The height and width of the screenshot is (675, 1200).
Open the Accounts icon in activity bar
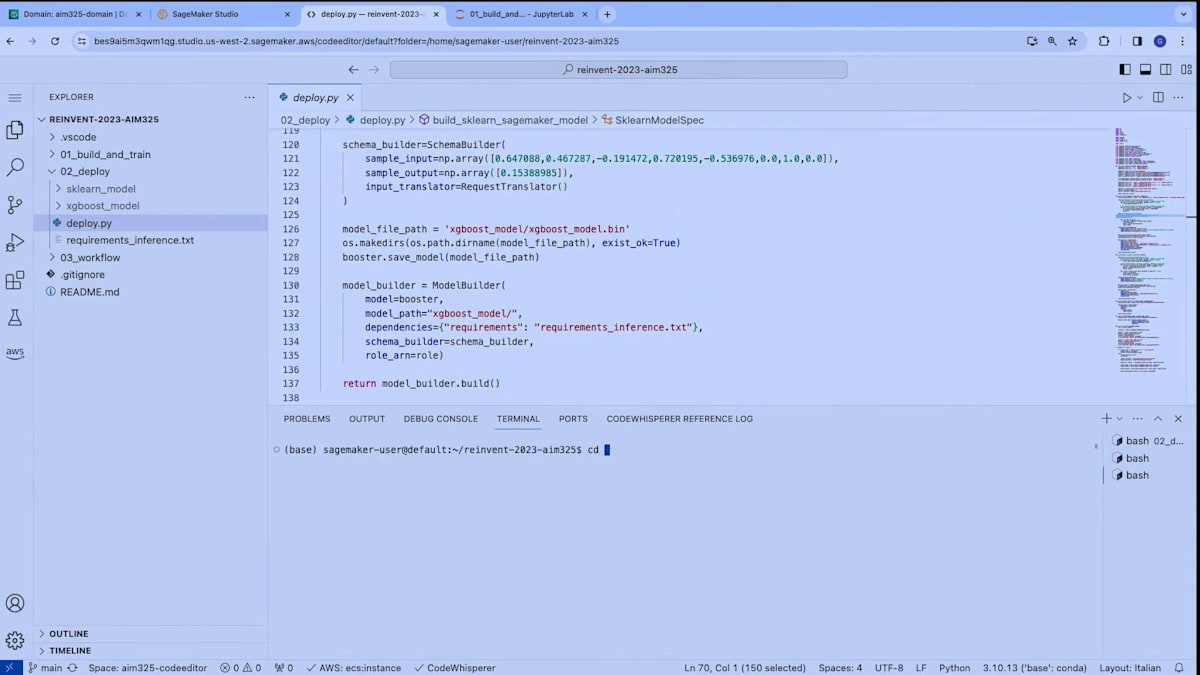coord(15,603)
